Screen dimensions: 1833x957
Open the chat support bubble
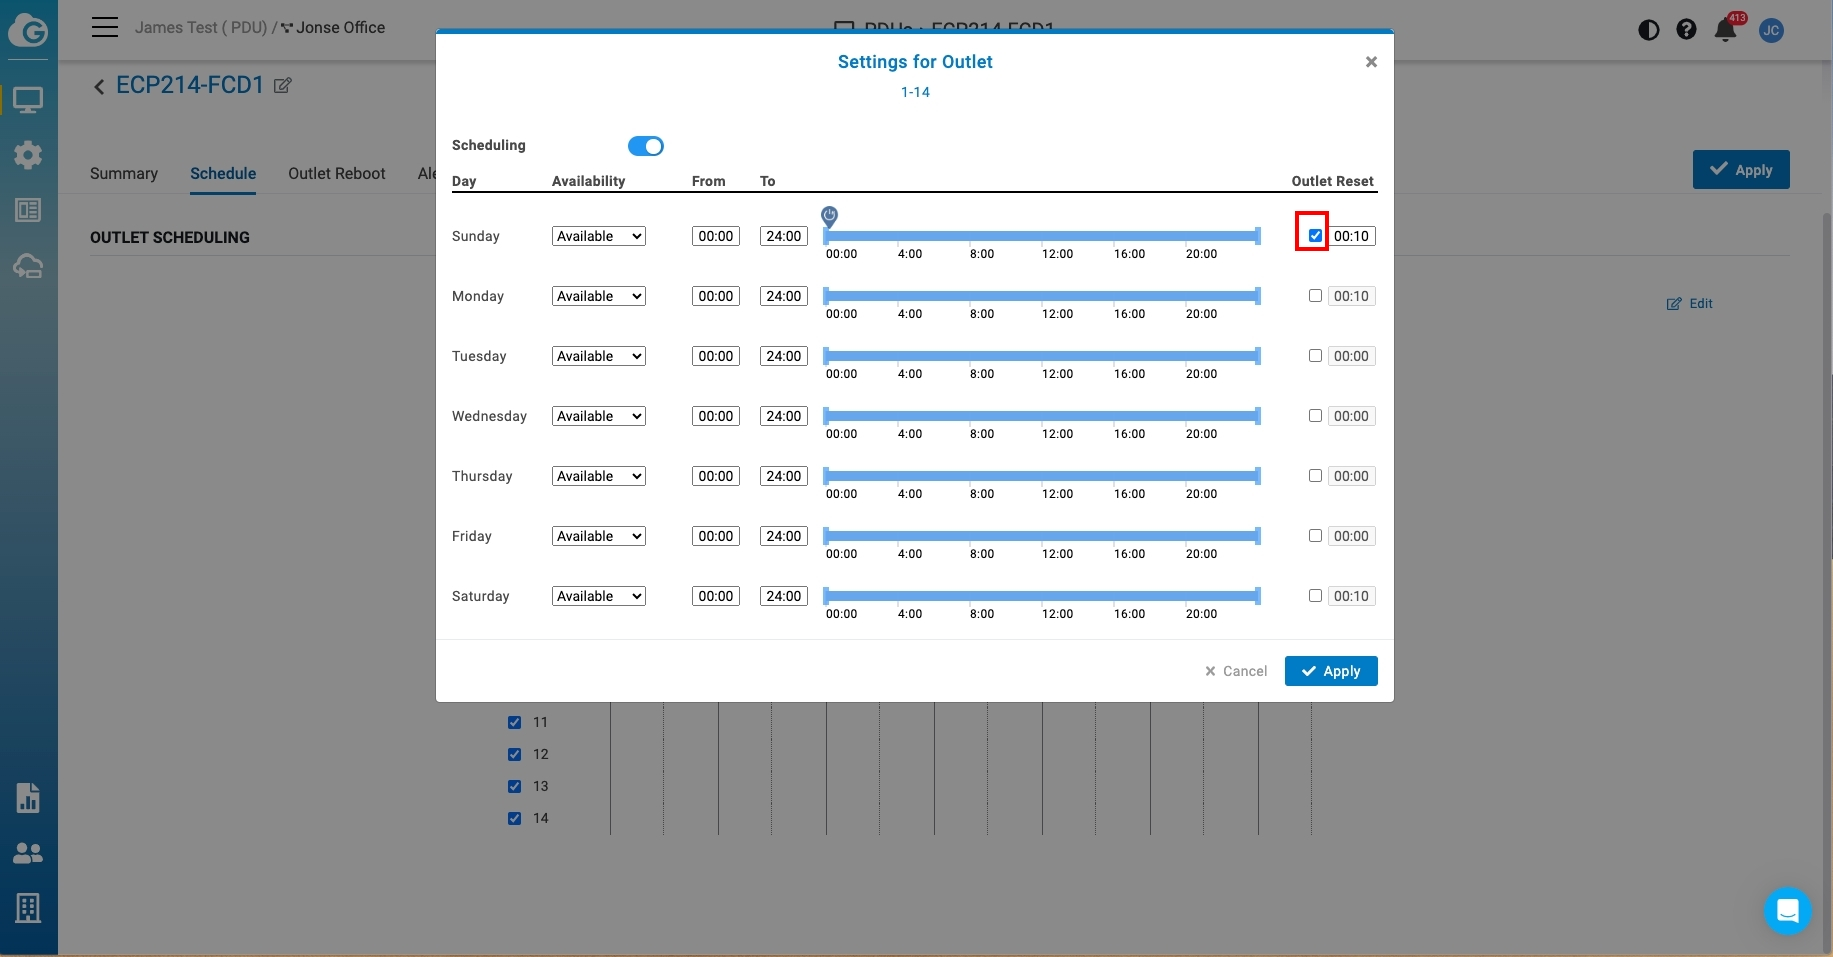click(1787, 910)
